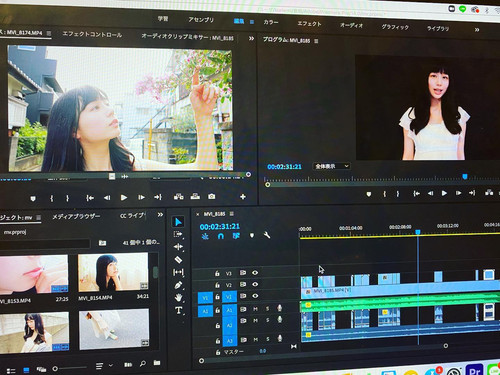Toggle lock on track V3
This screenshot has width=500, height=375.
(217, 273)
